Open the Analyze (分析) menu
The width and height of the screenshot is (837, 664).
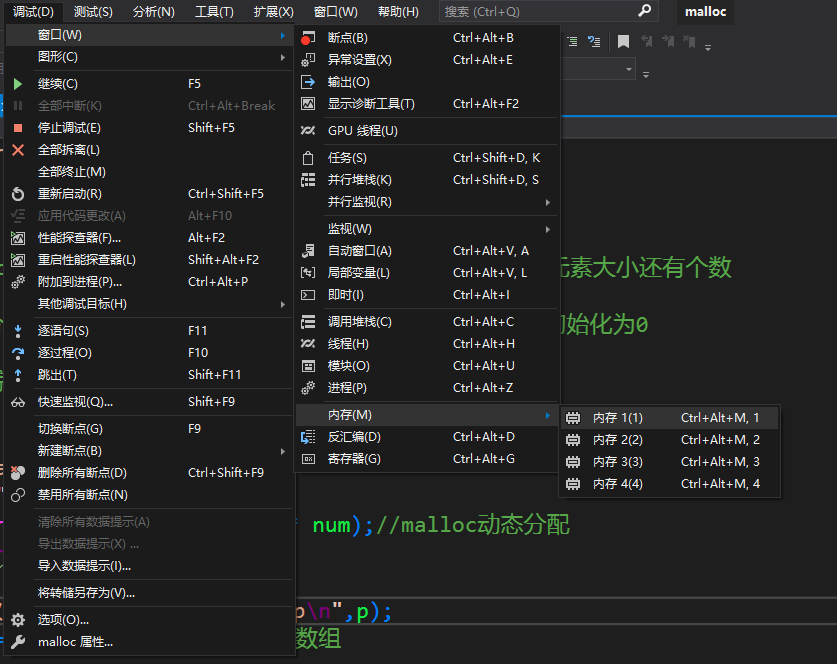(x=154, y=12)
